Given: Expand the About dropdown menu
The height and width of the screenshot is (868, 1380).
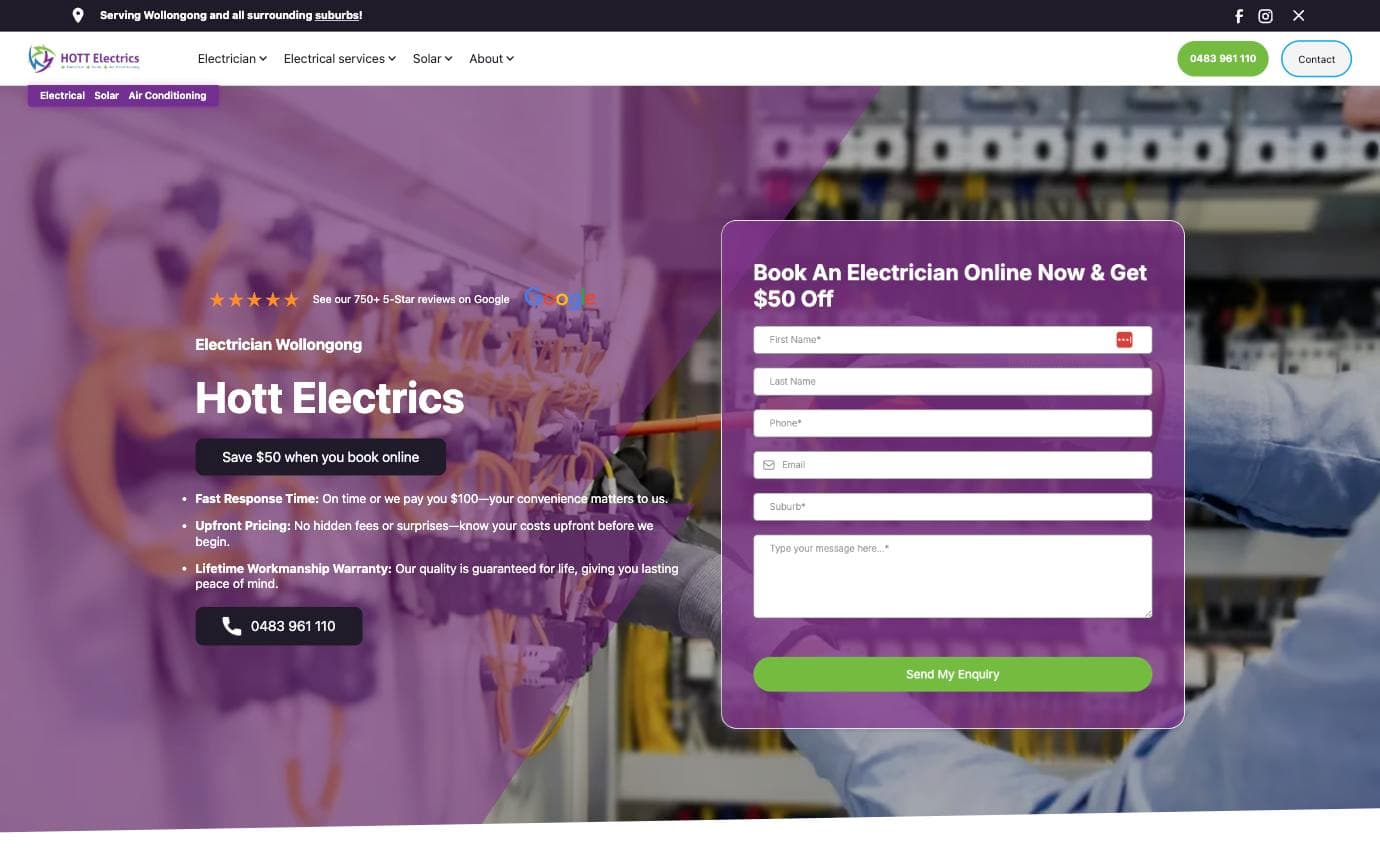Looking at the screenshot, I should (492, 59).
